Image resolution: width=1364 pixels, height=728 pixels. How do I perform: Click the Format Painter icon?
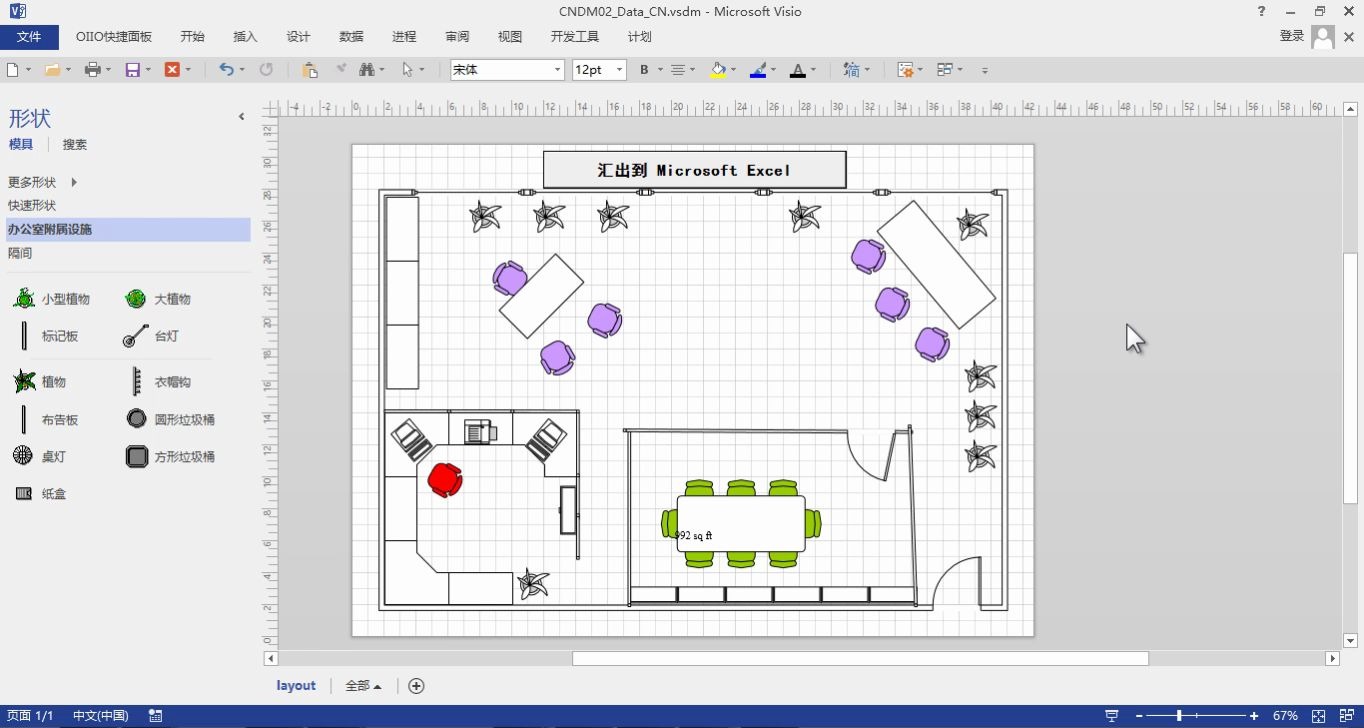pos(341,70)
